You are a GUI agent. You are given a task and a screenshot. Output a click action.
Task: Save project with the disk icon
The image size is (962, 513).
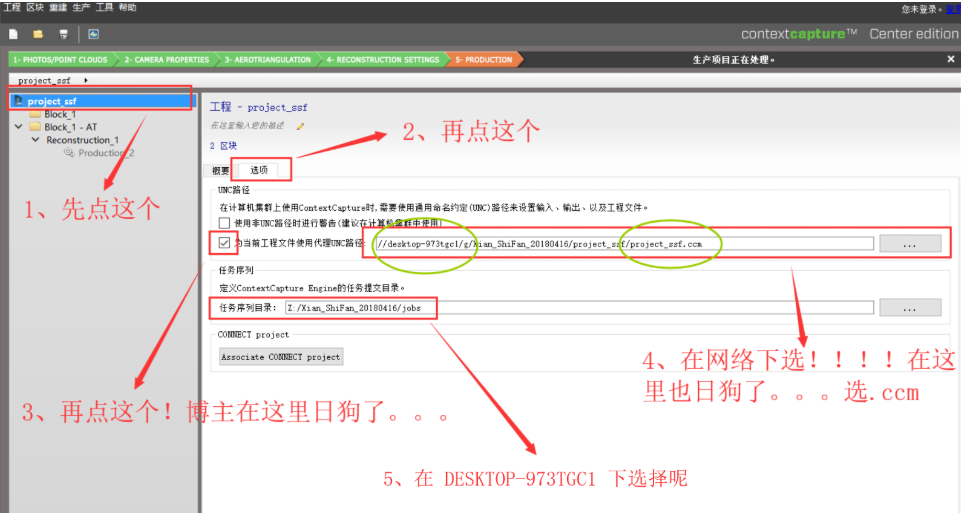(x=63, y=34)
